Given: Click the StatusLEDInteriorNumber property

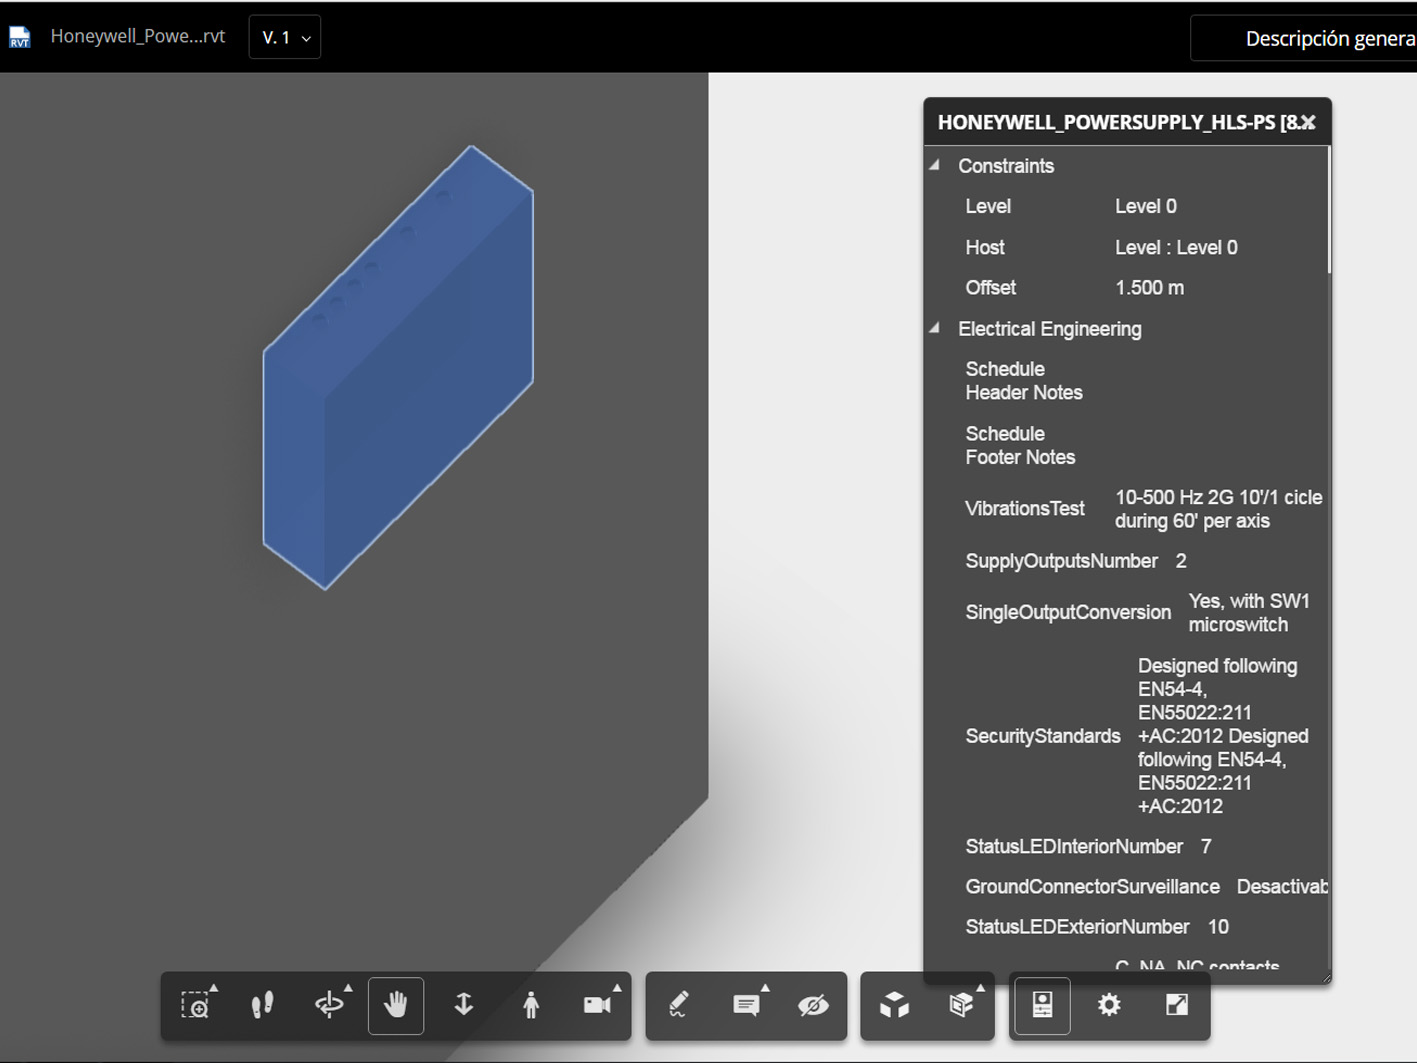Looking at the screenshot, I should pos(1074,846).
